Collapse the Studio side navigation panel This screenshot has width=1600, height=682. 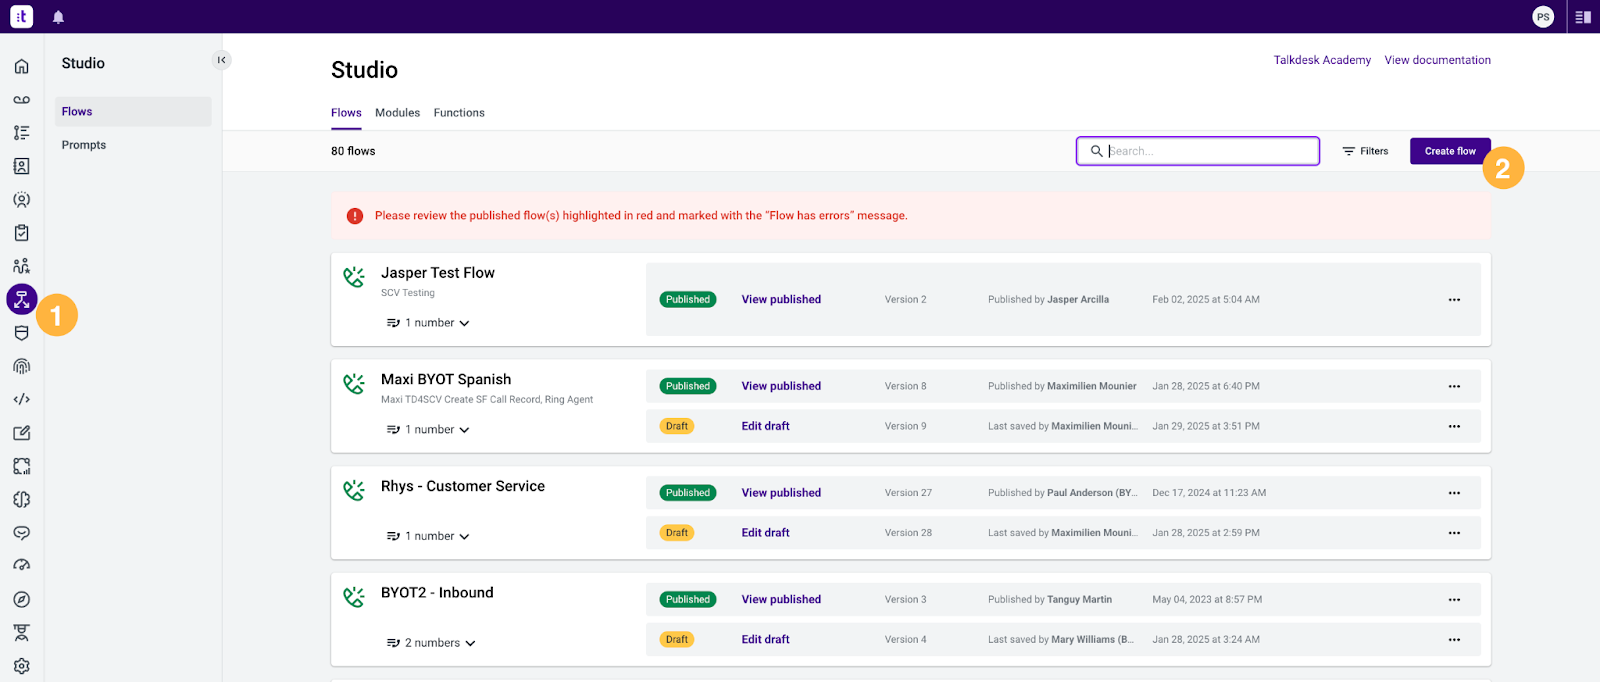pyautogui.click(x=221, y=60)
